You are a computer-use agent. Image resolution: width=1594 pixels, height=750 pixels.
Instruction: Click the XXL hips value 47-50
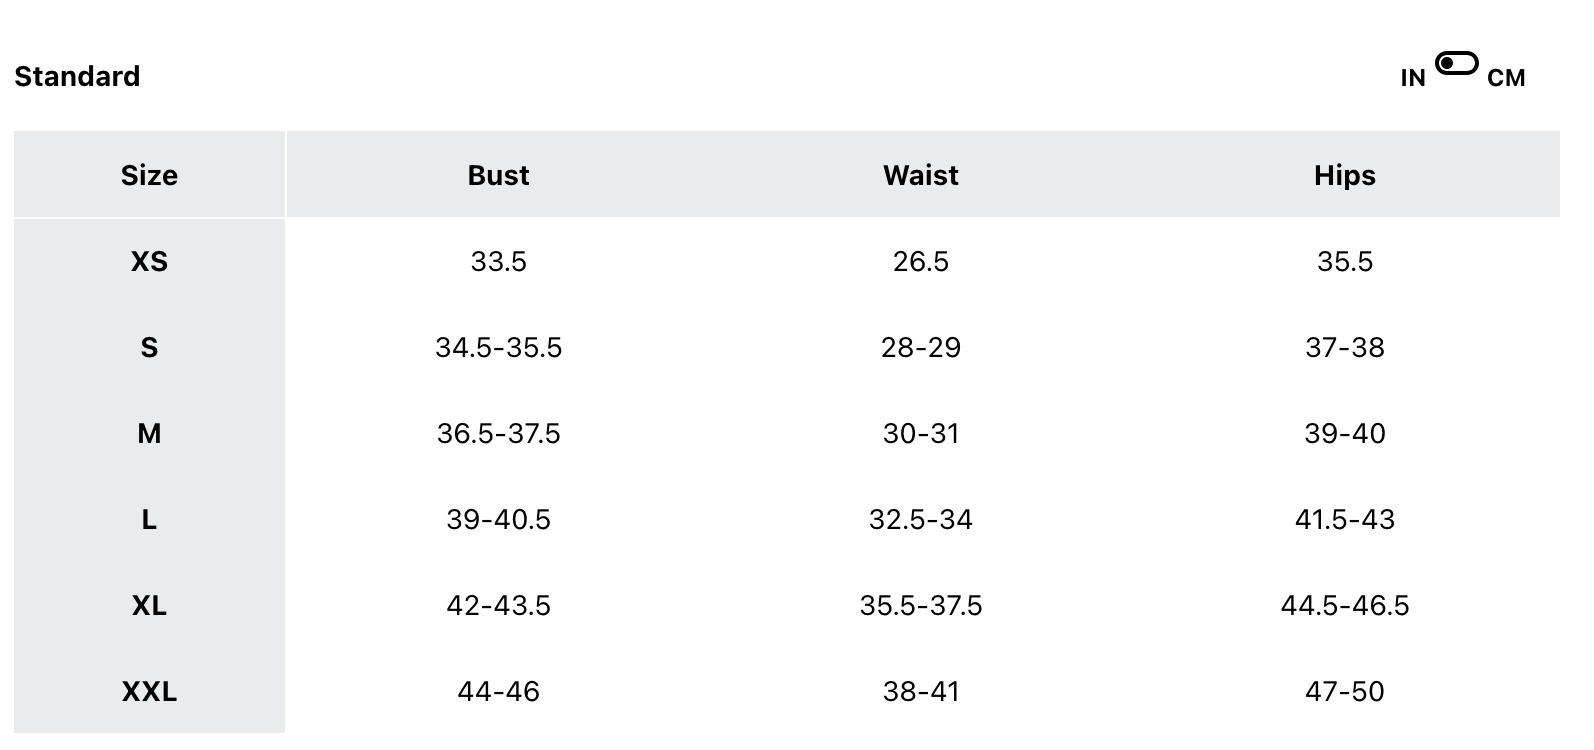coord(1344,691)
